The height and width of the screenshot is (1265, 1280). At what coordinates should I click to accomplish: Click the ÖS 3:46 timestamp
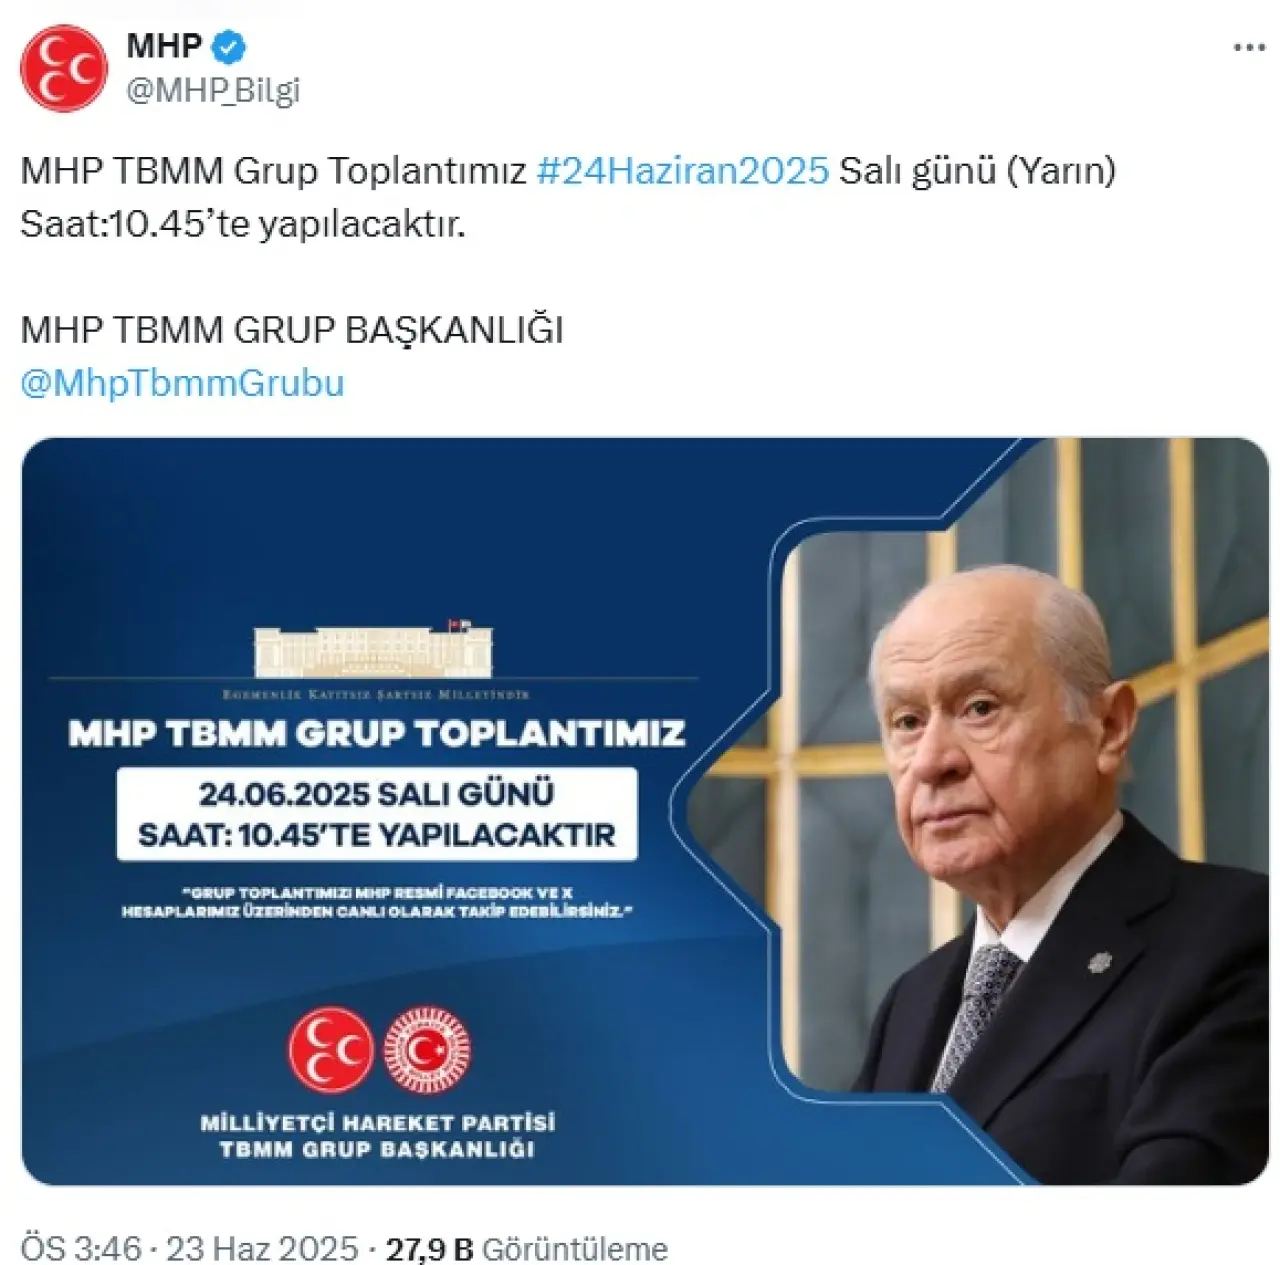(81, 1248)
